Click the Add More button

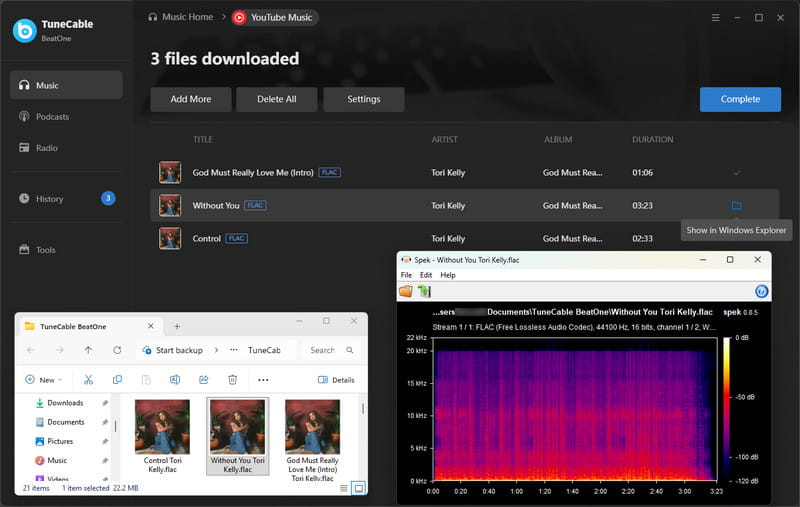(191, 99)
